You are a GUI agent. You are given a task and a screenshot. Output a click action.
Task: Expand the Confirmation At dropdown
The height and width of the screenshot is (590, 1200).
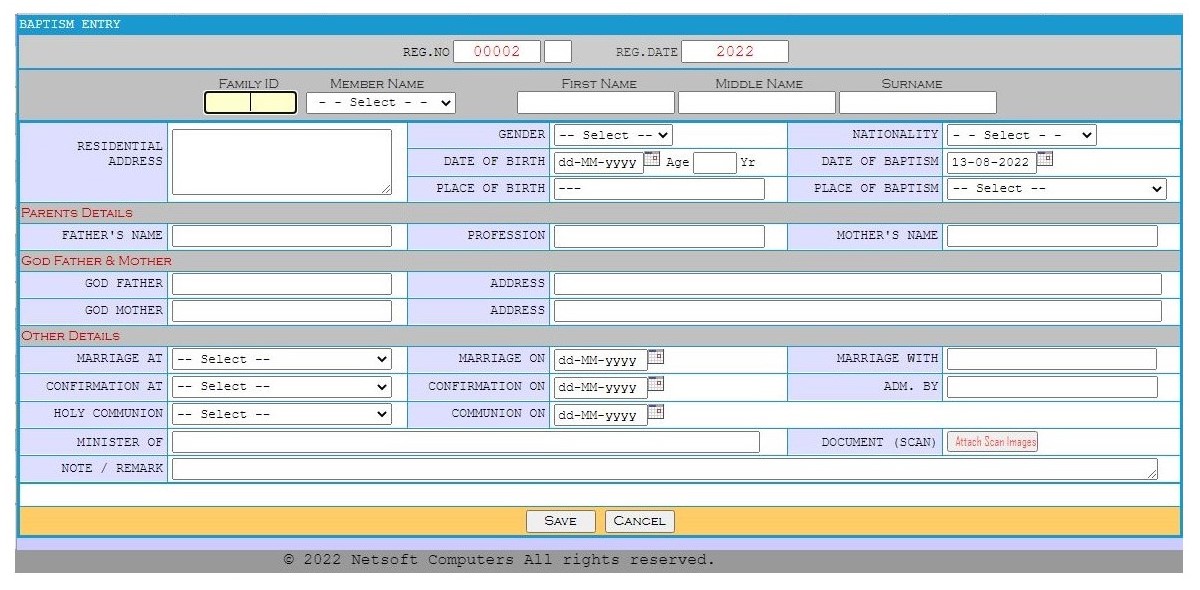(281, 387)
